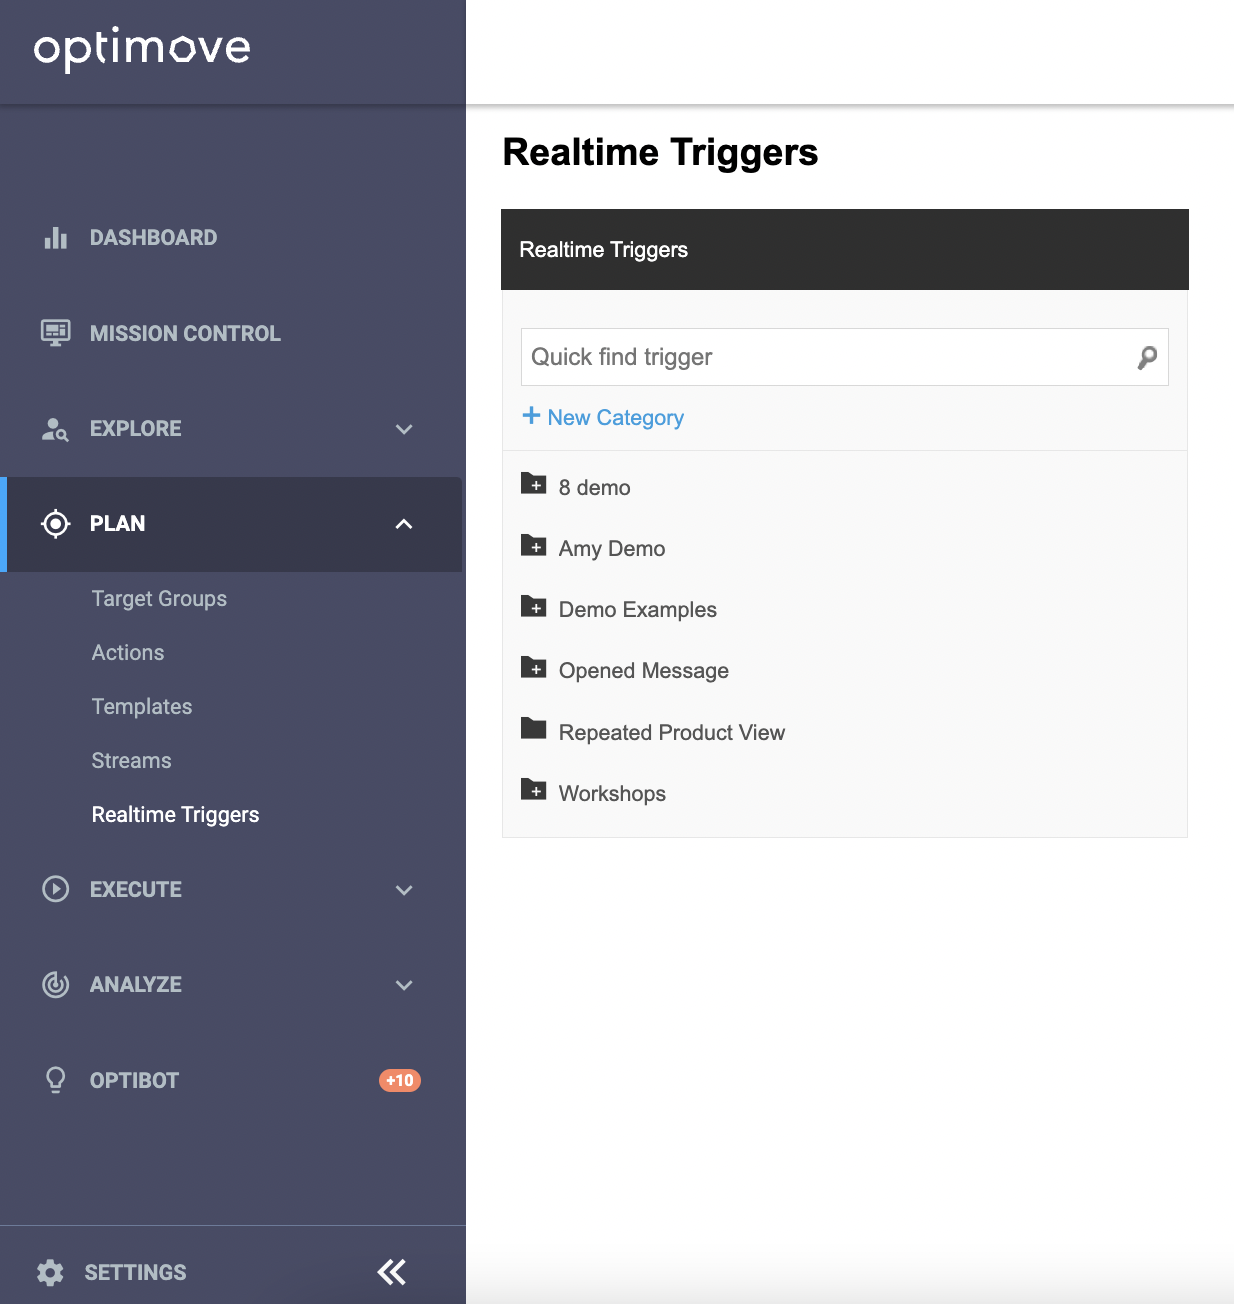1234x1304 pixels.
Task: Select the Demo Examples category name
Action: tap(638, 610)
